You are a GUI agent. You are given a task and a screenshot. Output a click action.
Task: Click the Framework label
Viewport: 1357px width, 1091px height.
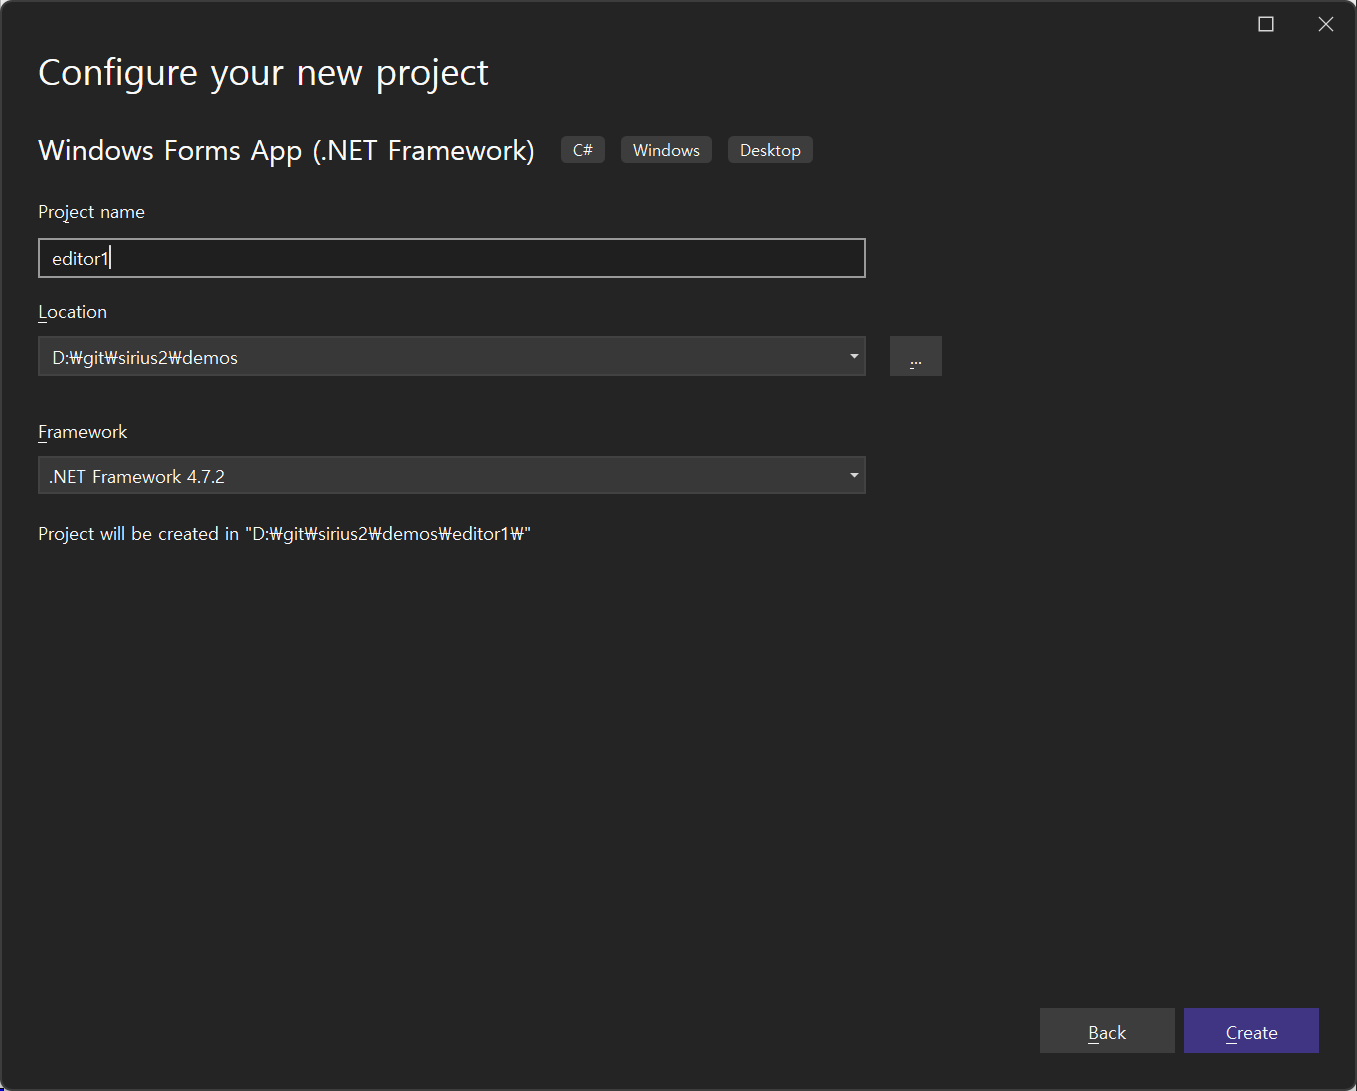point(83,432)
